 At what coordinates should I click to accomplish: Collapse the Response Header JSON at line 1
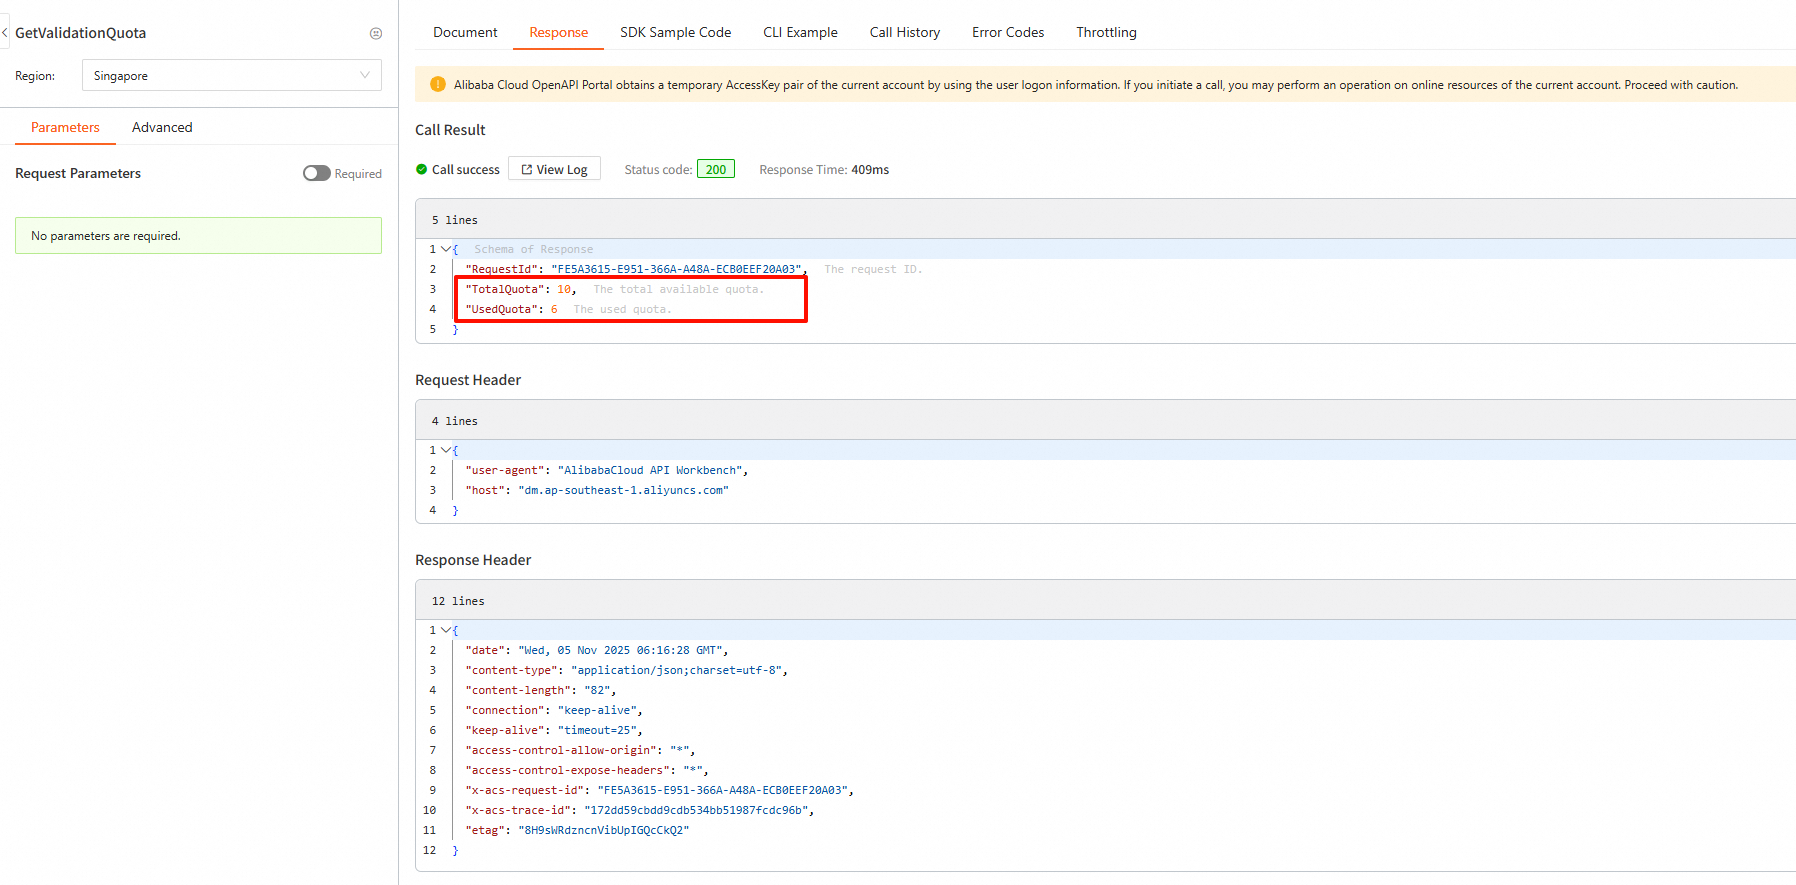coord(446,630)
